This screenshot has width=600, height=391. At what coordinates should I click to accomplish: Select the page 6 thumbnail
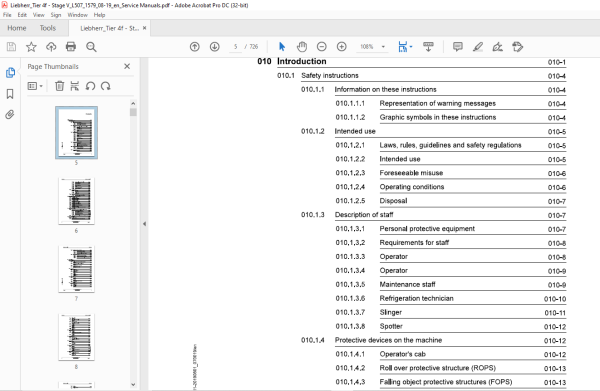click(77, 201)
